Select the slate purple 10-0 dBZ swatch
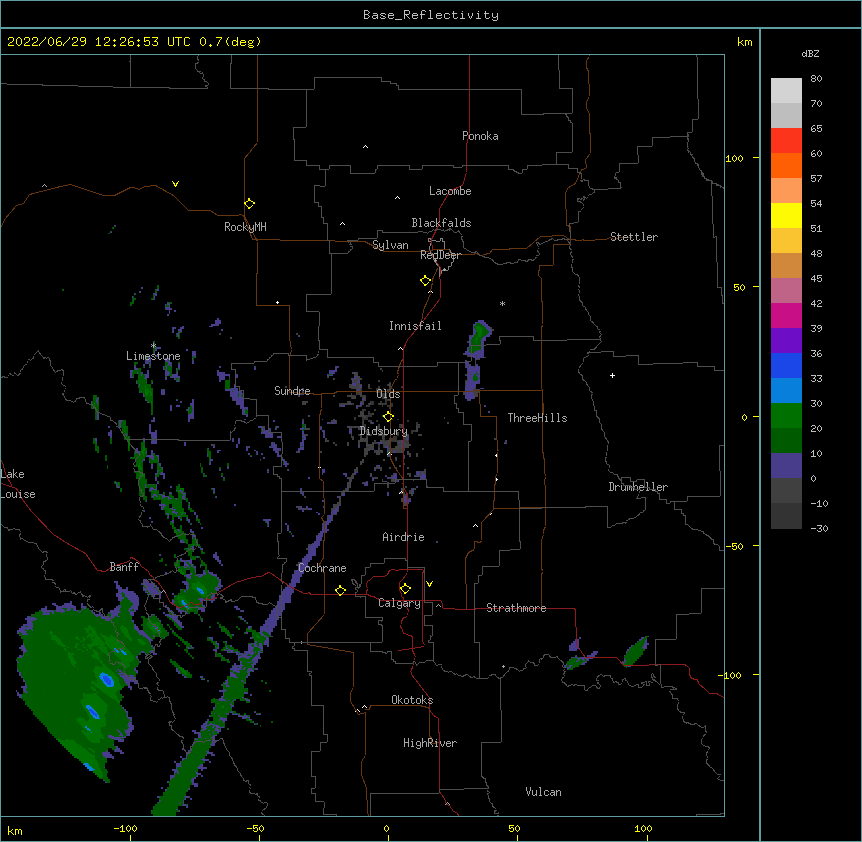The height and width of the screenshot is (842, 862). tap(786, 466)
